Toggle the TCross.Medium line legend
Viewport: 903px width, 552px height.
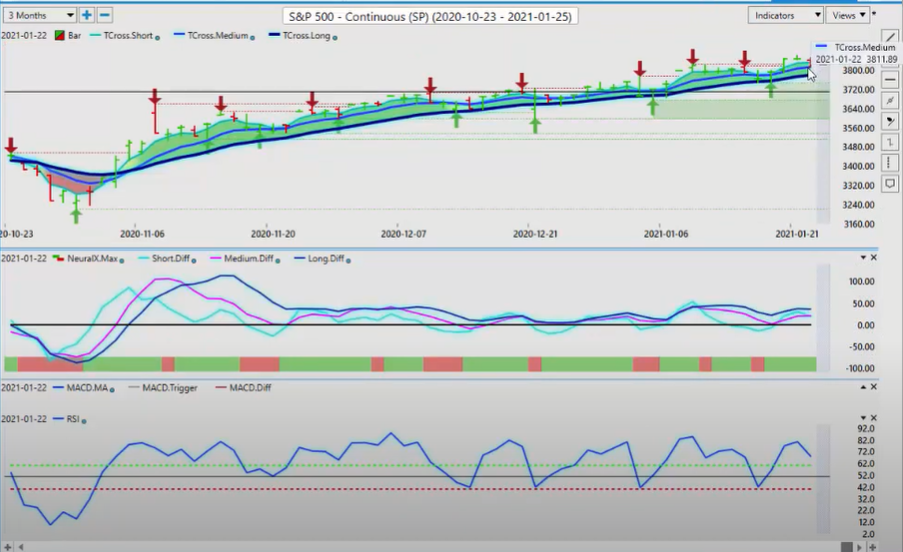(x=211, y=36)
